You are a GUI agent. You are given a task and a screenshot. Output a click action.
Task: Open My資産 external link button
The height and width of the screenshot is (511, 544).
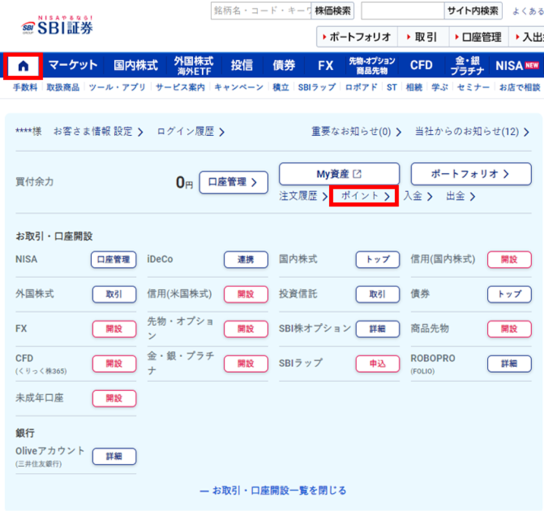pyautogui.click(x=339, y=174)
